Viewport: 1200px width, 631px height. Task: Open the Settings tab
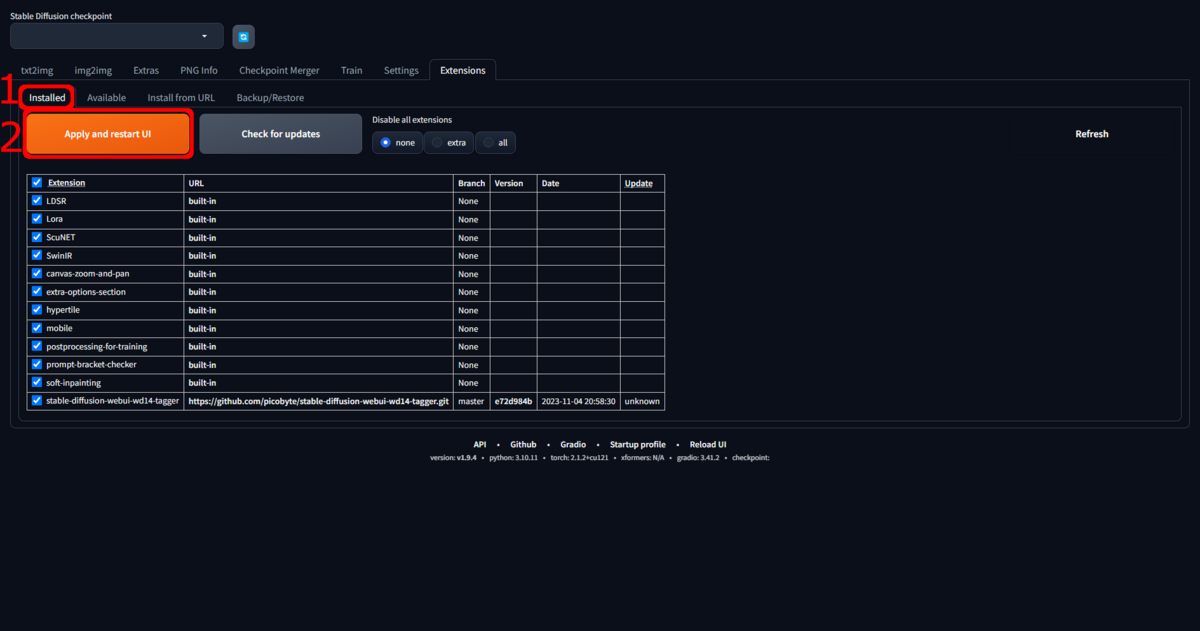click(x=401, y=71)
